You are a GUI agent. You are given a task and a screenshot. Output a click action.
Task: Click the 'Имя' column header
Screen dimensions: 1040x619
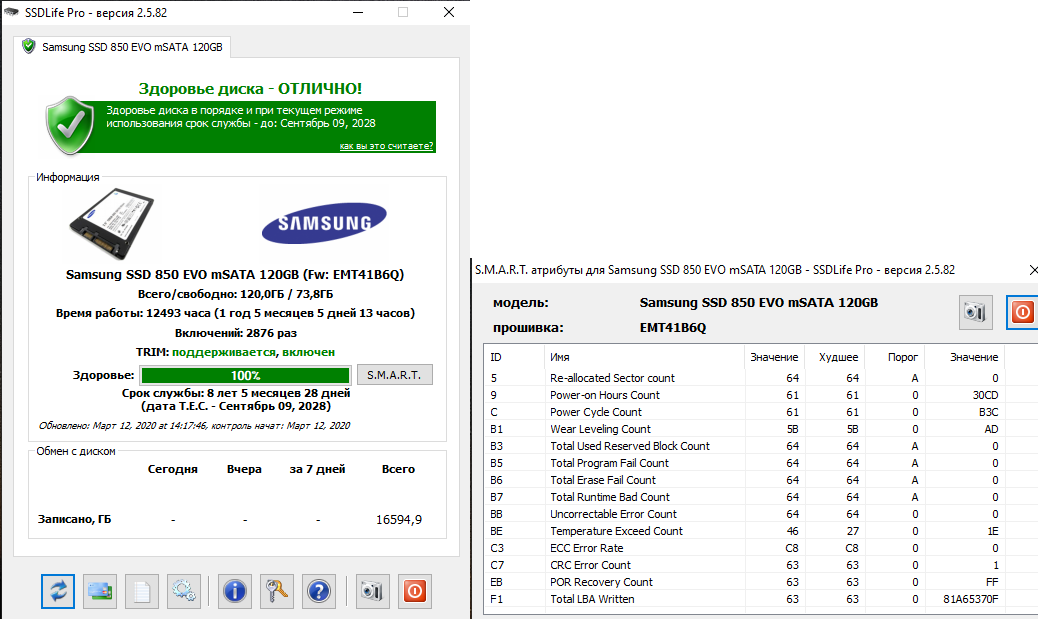[644, 357]
